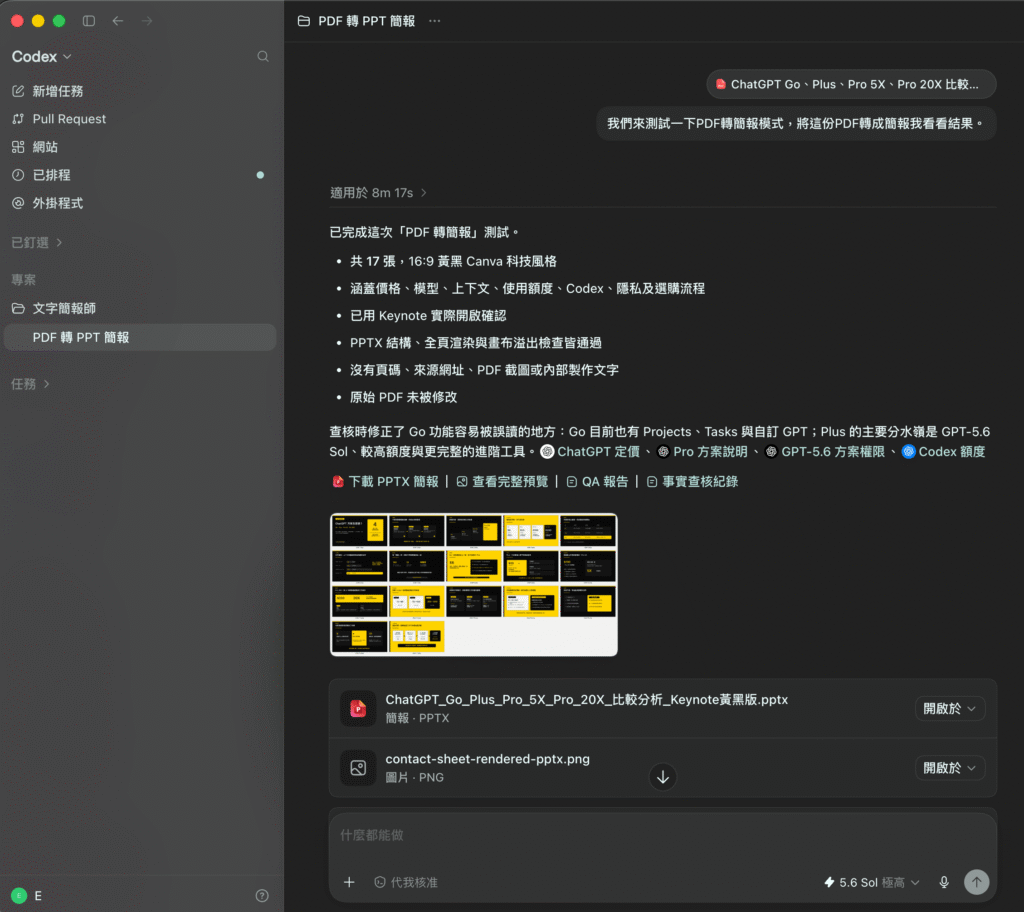This screenshot has width=1024, height=912.
Task: Click 查看完整預覽 link
Action: tap(502, 481)
